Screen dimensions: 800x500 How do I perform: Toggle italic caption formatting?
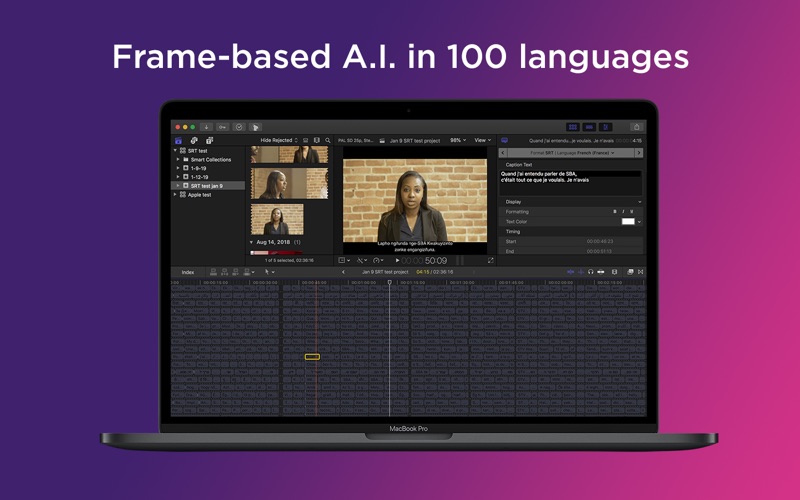click(x=622, y=211)
